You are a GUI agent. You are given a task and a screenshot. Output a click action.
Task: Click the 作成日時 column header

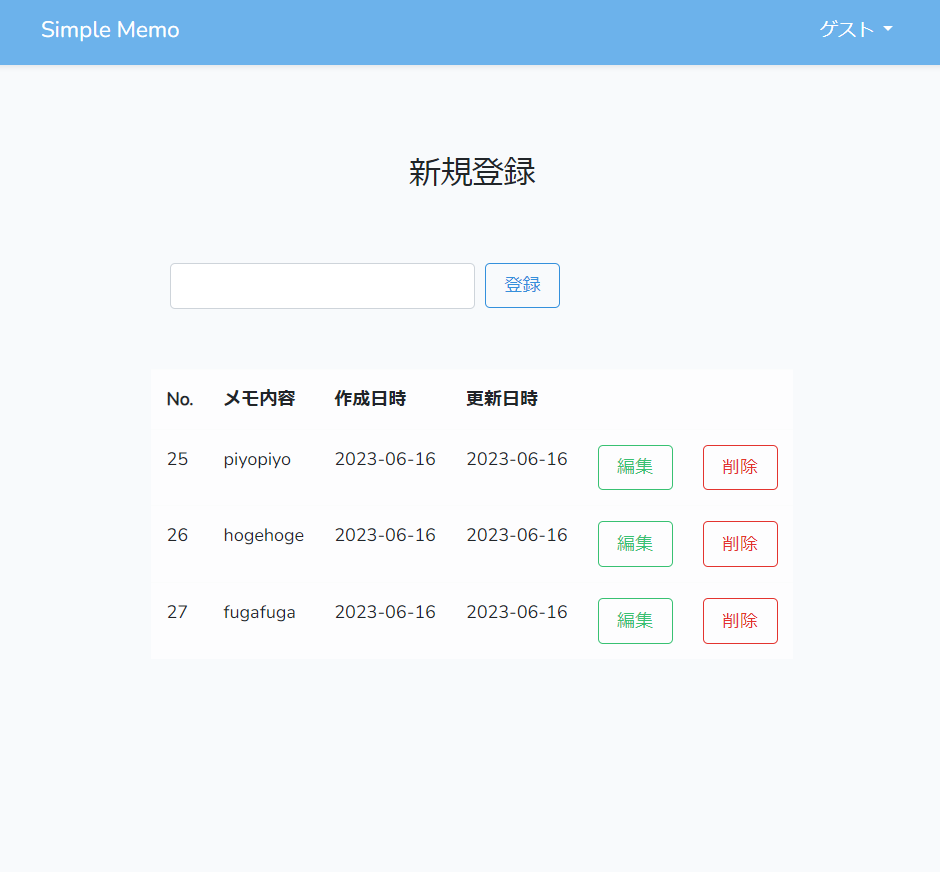point(370,398)
